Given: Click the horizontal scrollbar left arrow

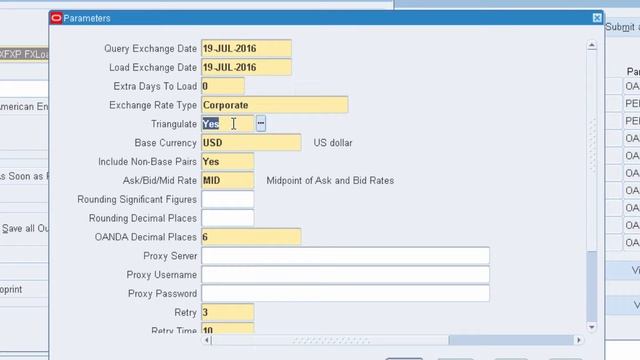Looking at the screenshot, I should 207,340.
